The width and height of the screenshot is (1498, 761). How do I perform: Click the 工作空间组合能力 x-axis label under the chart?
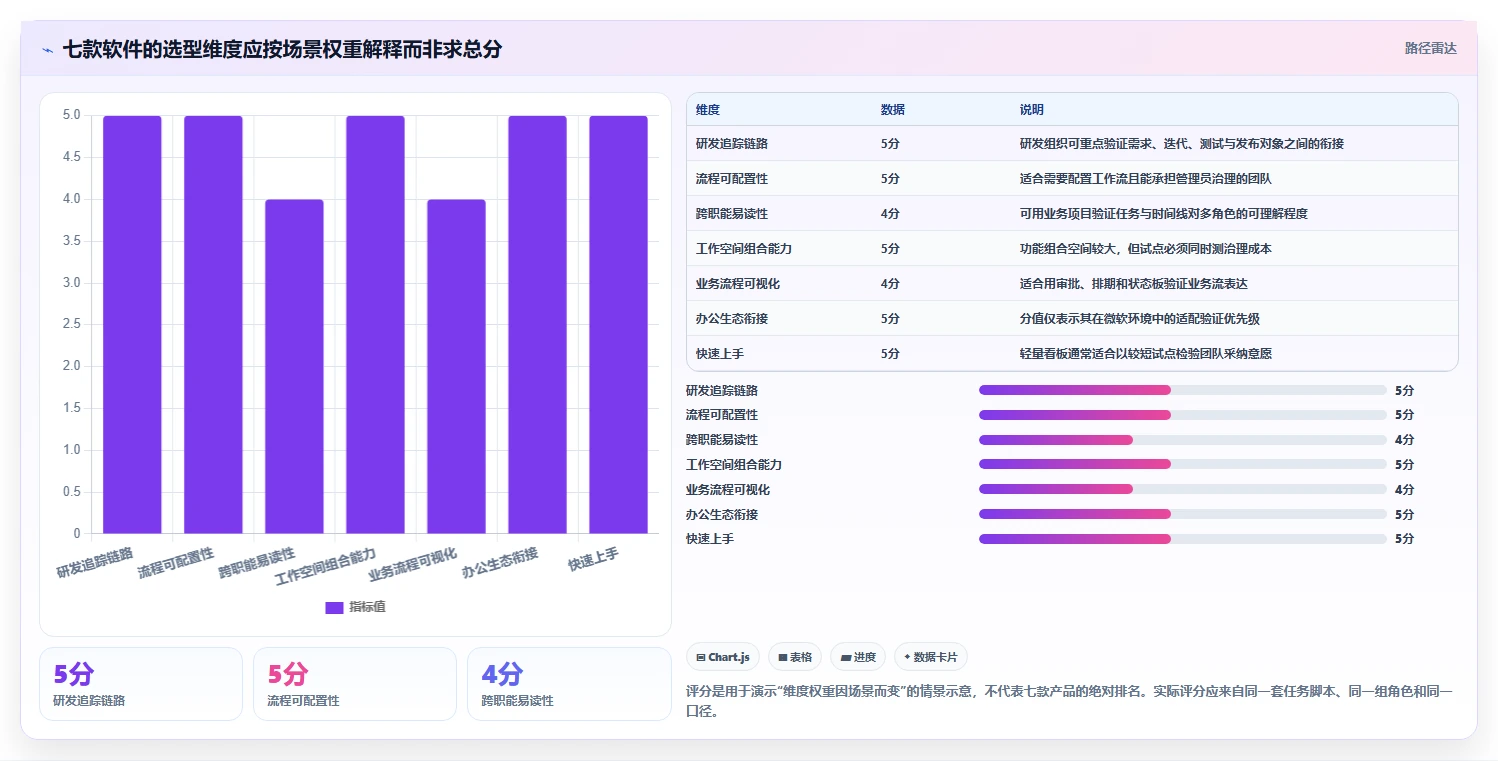326,568
